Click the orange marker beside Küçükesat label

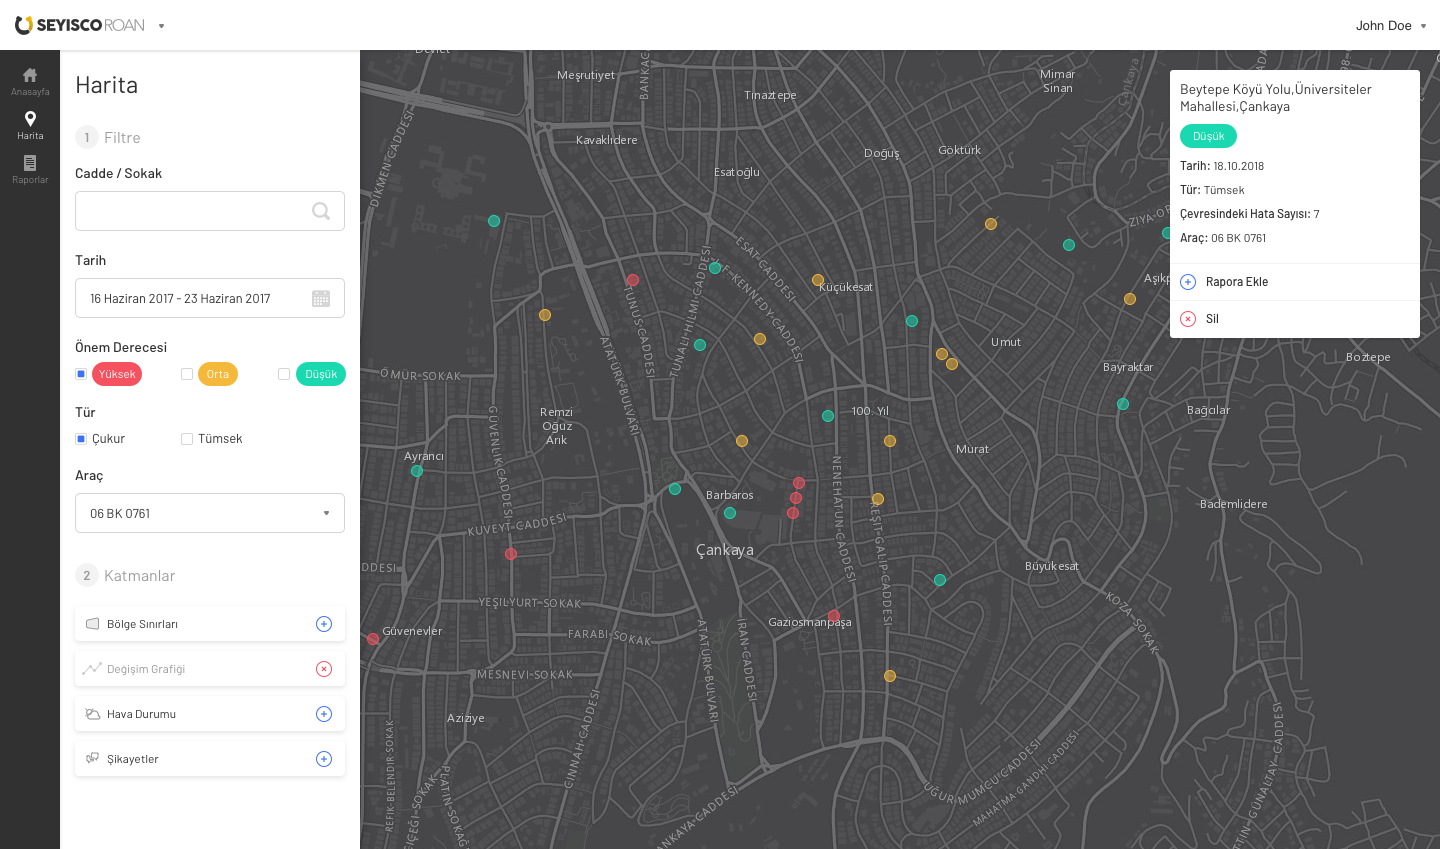click(x=818, y=281)
